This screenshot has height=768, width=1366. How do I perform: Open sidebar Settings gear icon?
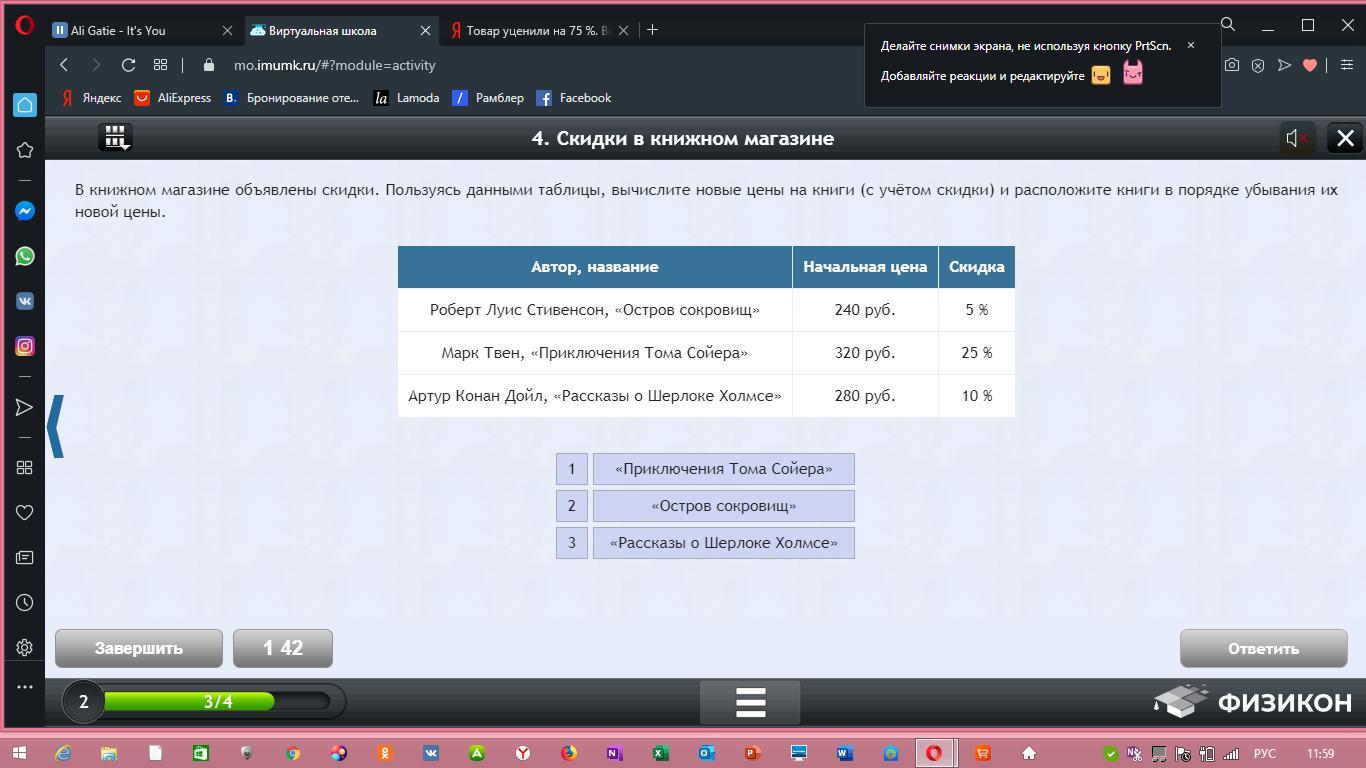[25, 647]
